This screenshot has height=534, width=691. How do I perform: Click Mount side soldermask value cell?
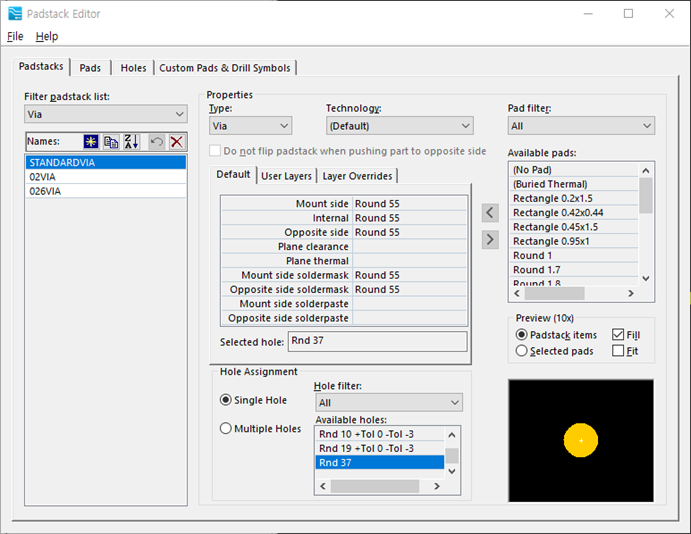[x=409, y=275]
